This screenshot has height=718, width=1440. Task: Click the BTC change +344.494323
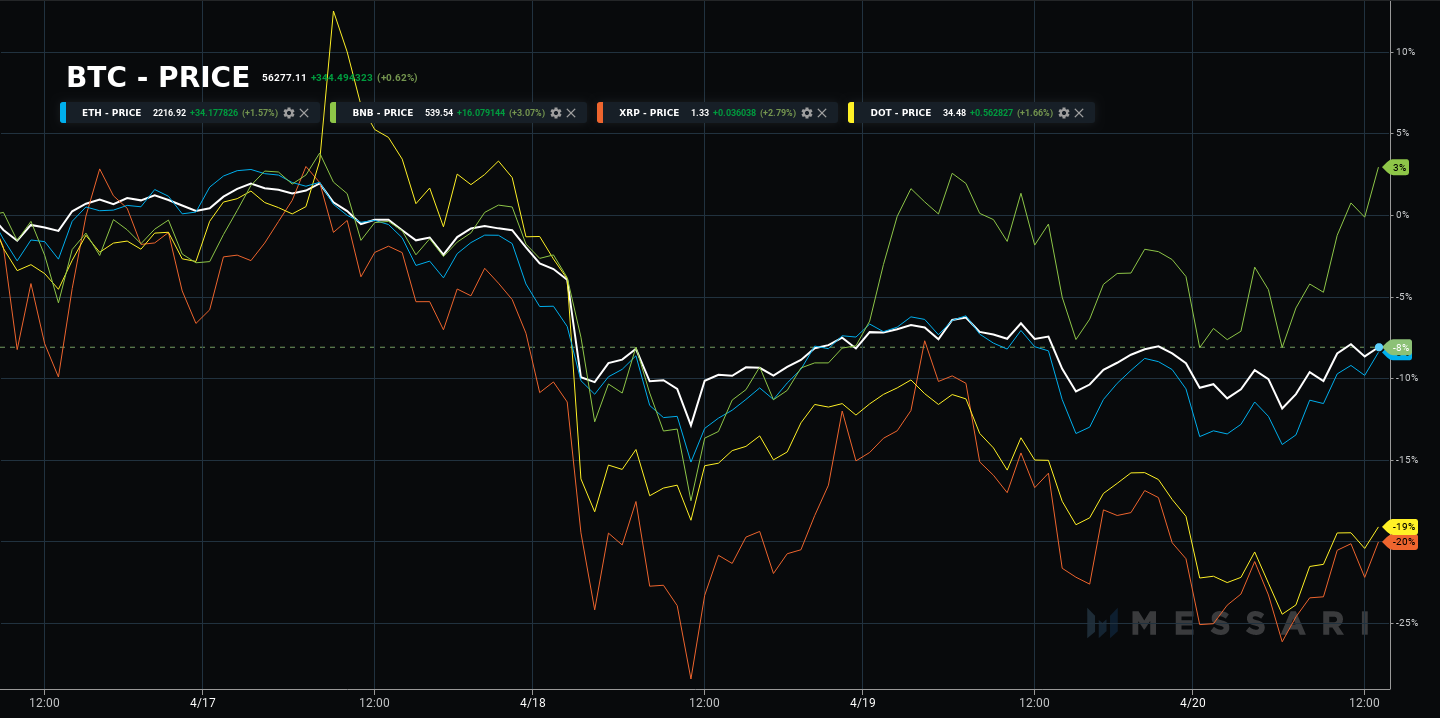coord(342,77)
